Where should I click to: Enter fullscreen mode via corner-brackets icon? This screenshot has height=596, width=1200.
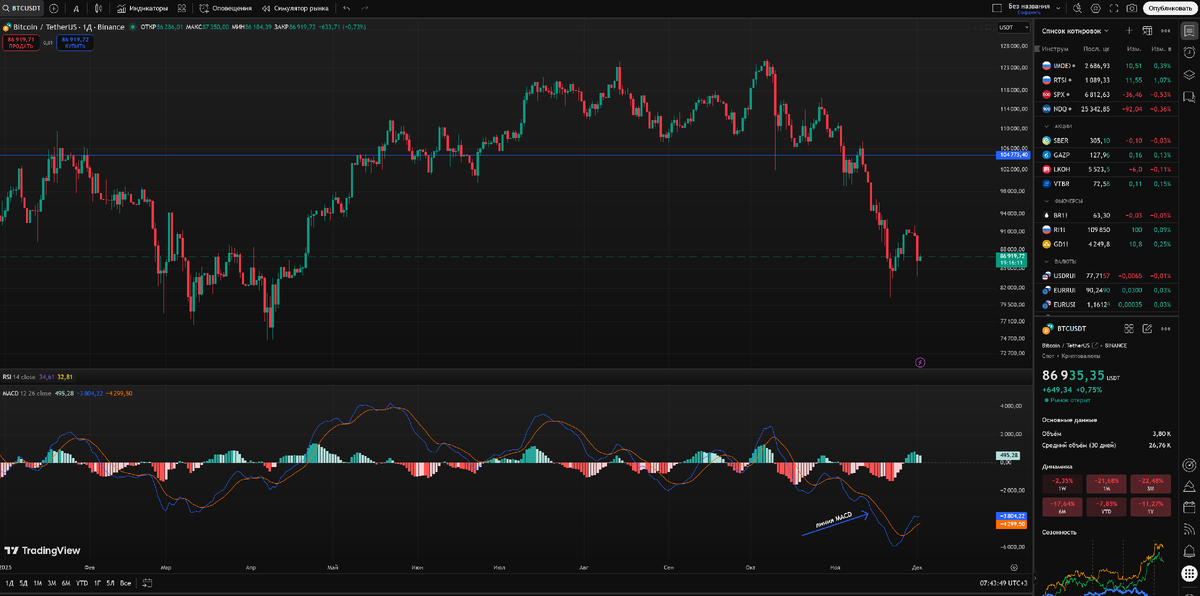[x=1114, y=8]
